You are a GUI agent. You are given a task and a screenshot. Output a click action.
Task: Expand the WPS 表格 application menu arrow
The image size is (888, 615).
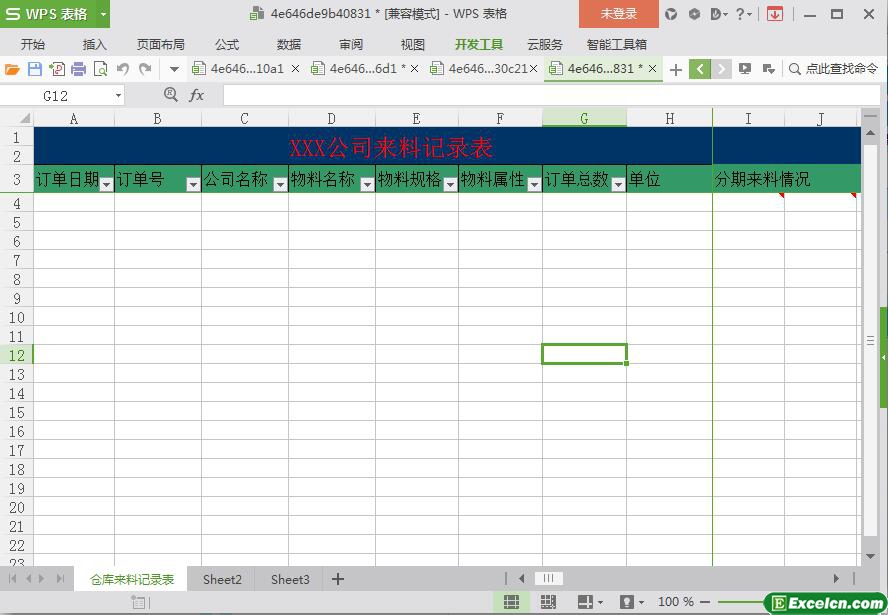(x=103, y=14)
